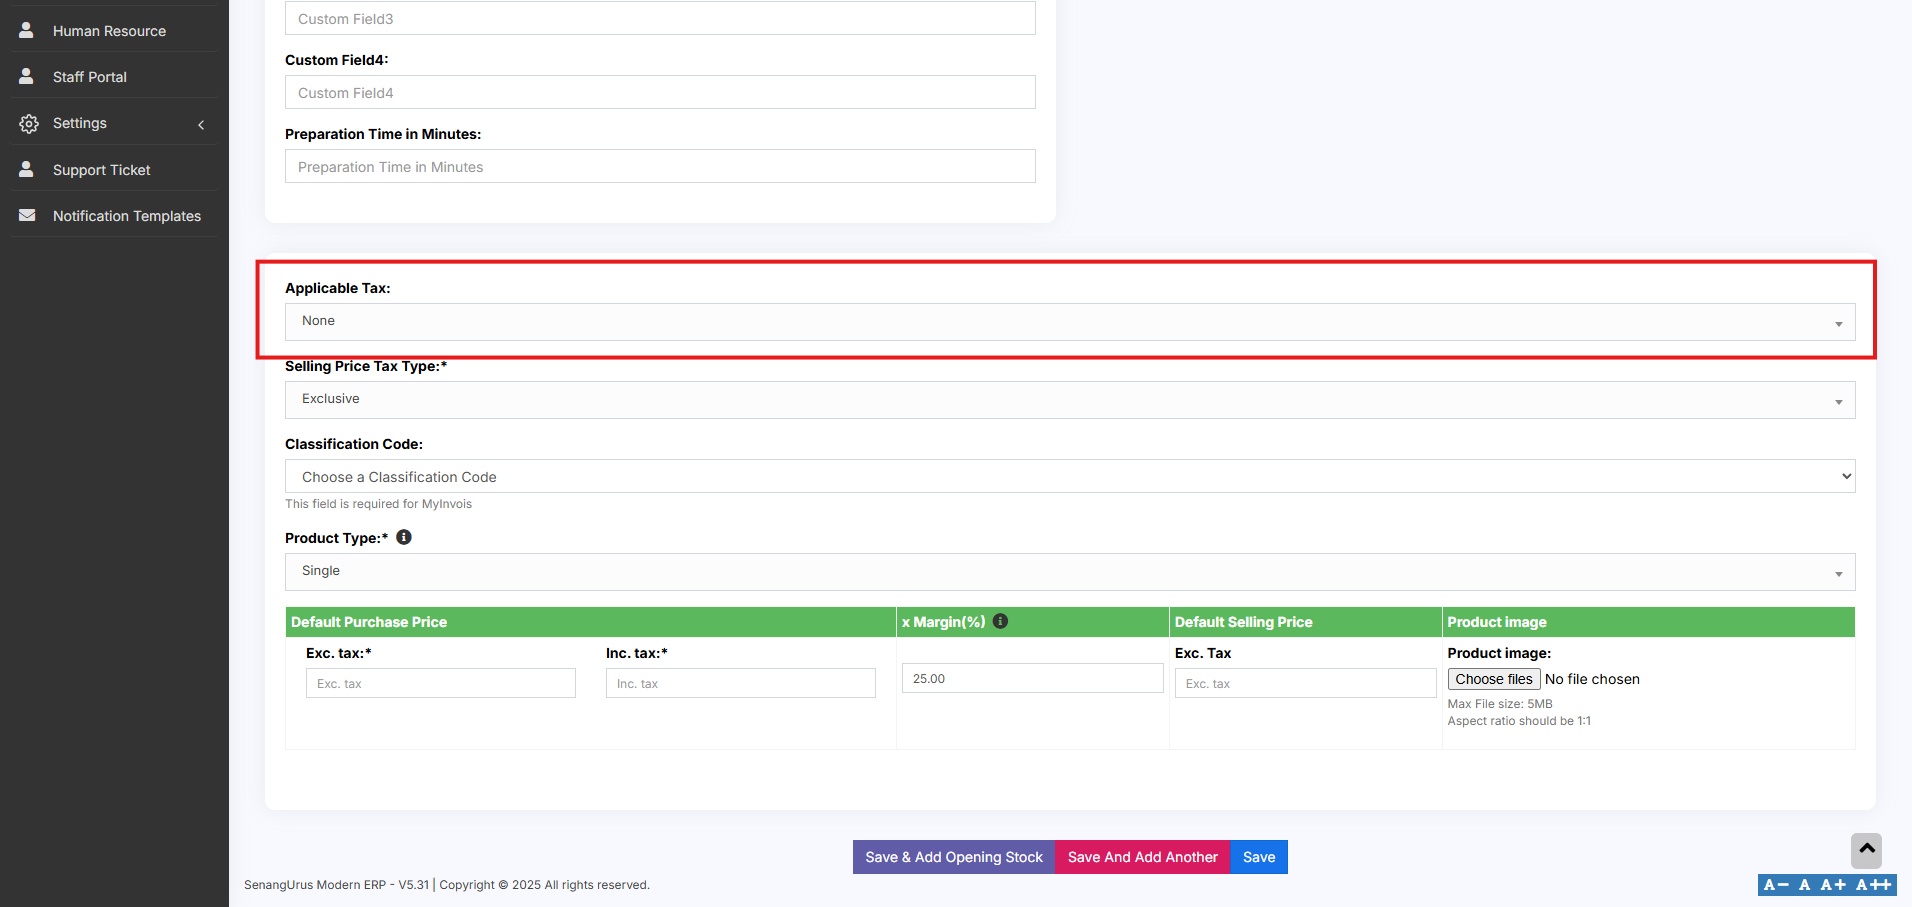Click Save And Add Another button
Image resolution: width=1912 pixels, height=907 pixels.
coord(1142,857)
